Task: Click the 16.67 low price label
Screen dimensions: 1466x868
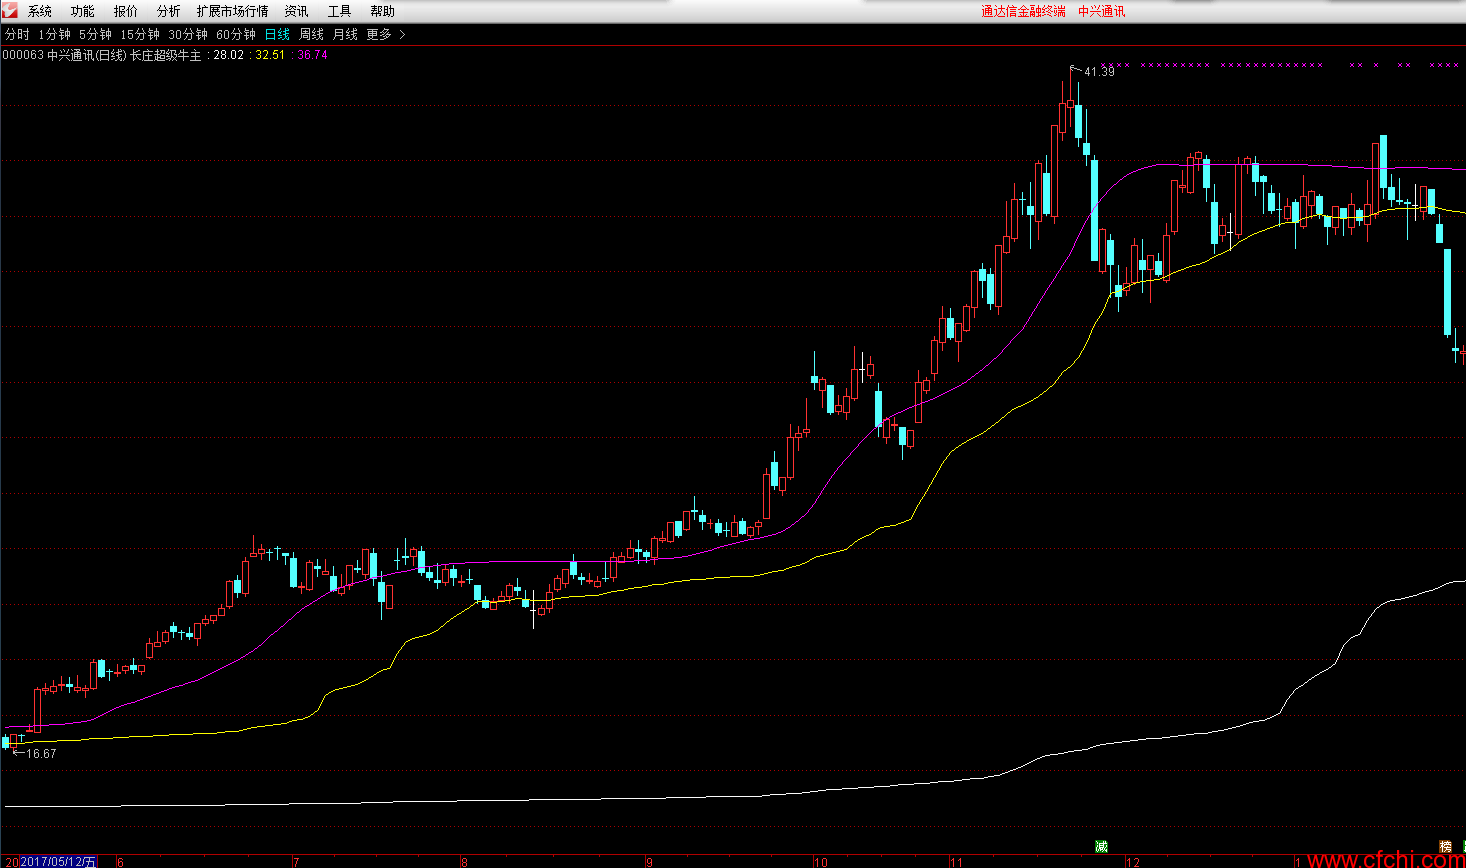Action: tap(41, 754)
